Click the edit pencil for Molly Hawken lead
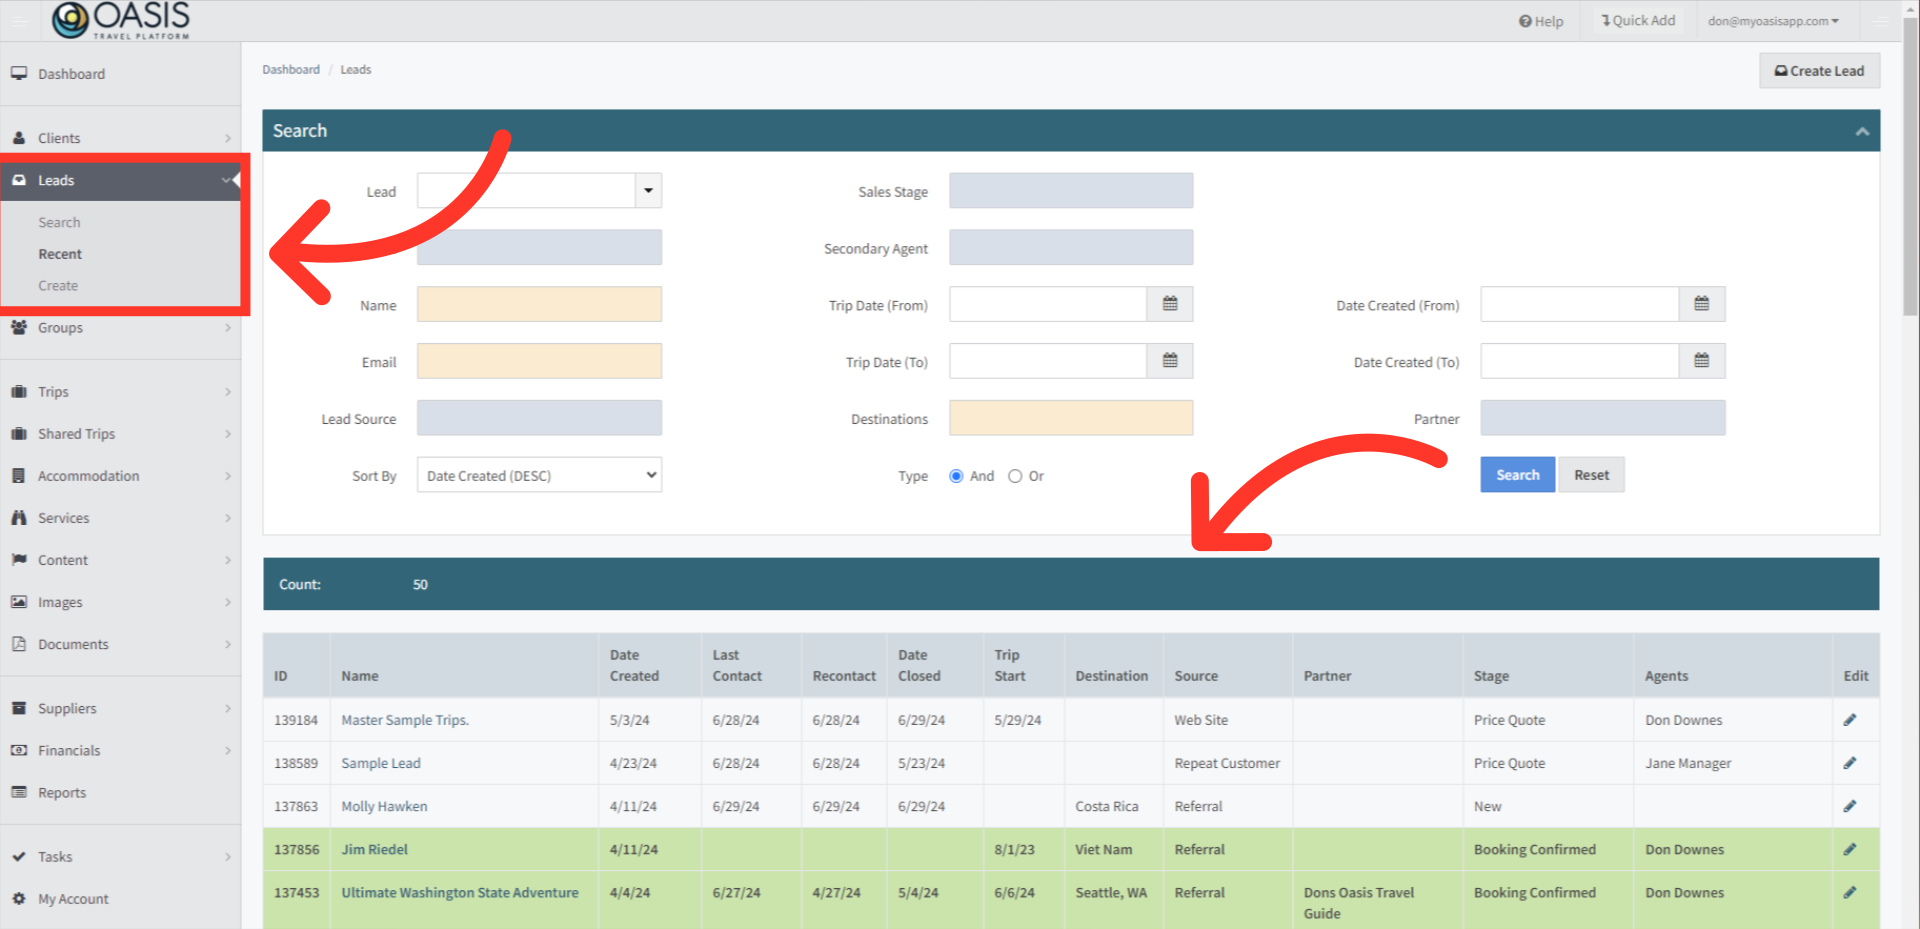 point(1851,806)
